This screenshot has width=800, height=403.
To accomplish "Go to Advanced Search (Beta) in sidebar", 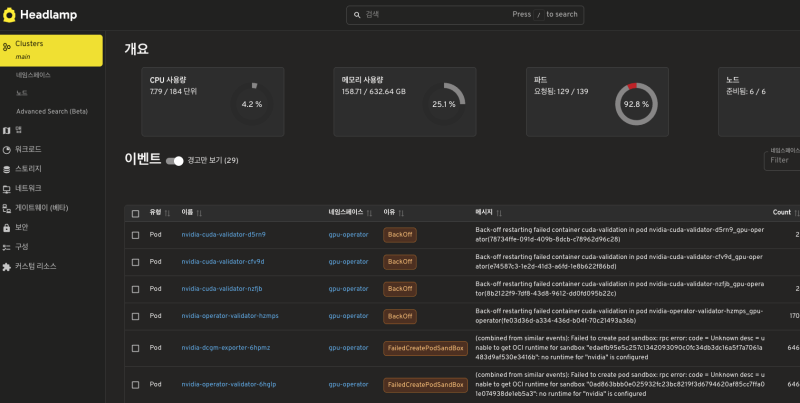I will (x=51, y=111).
